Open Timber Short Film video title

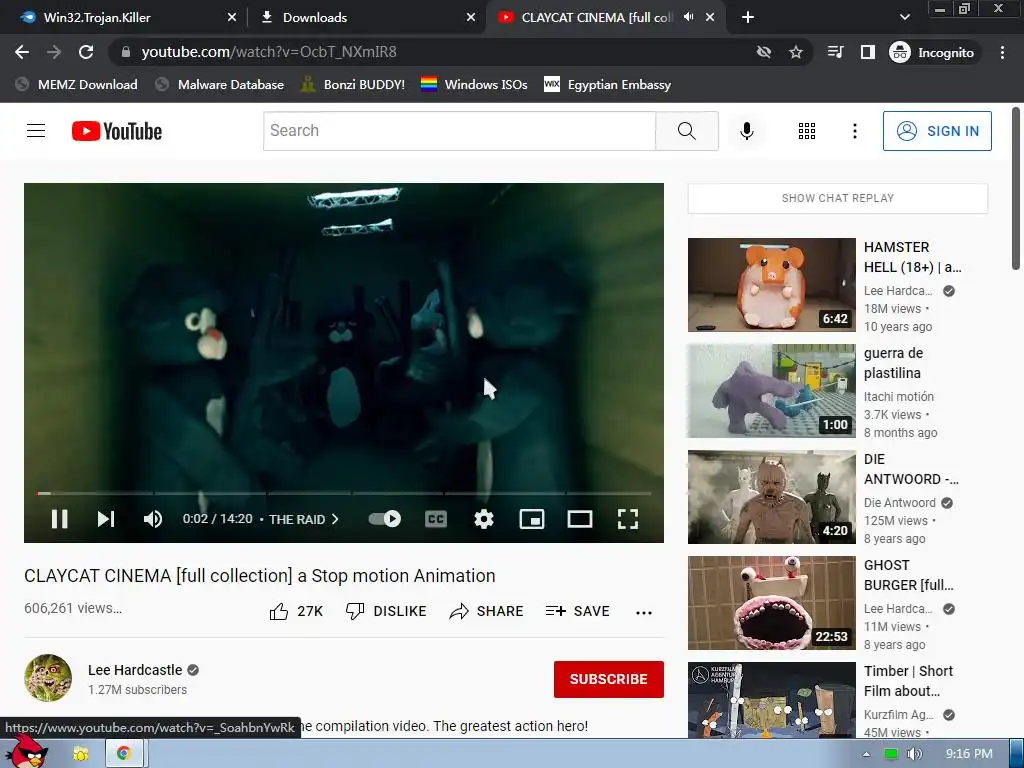(908, 680)
